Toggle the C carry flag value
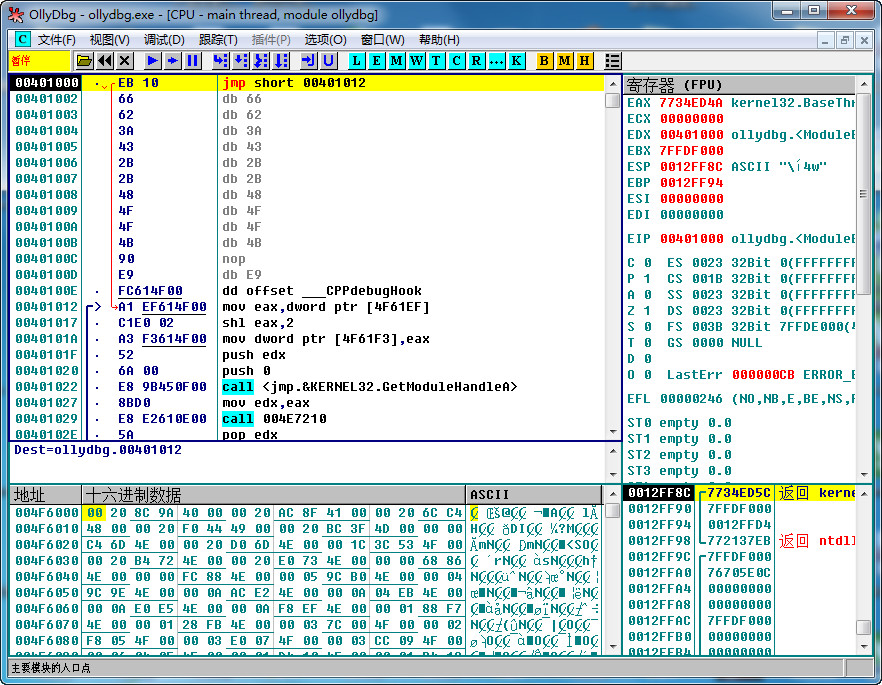 point(647,263)
